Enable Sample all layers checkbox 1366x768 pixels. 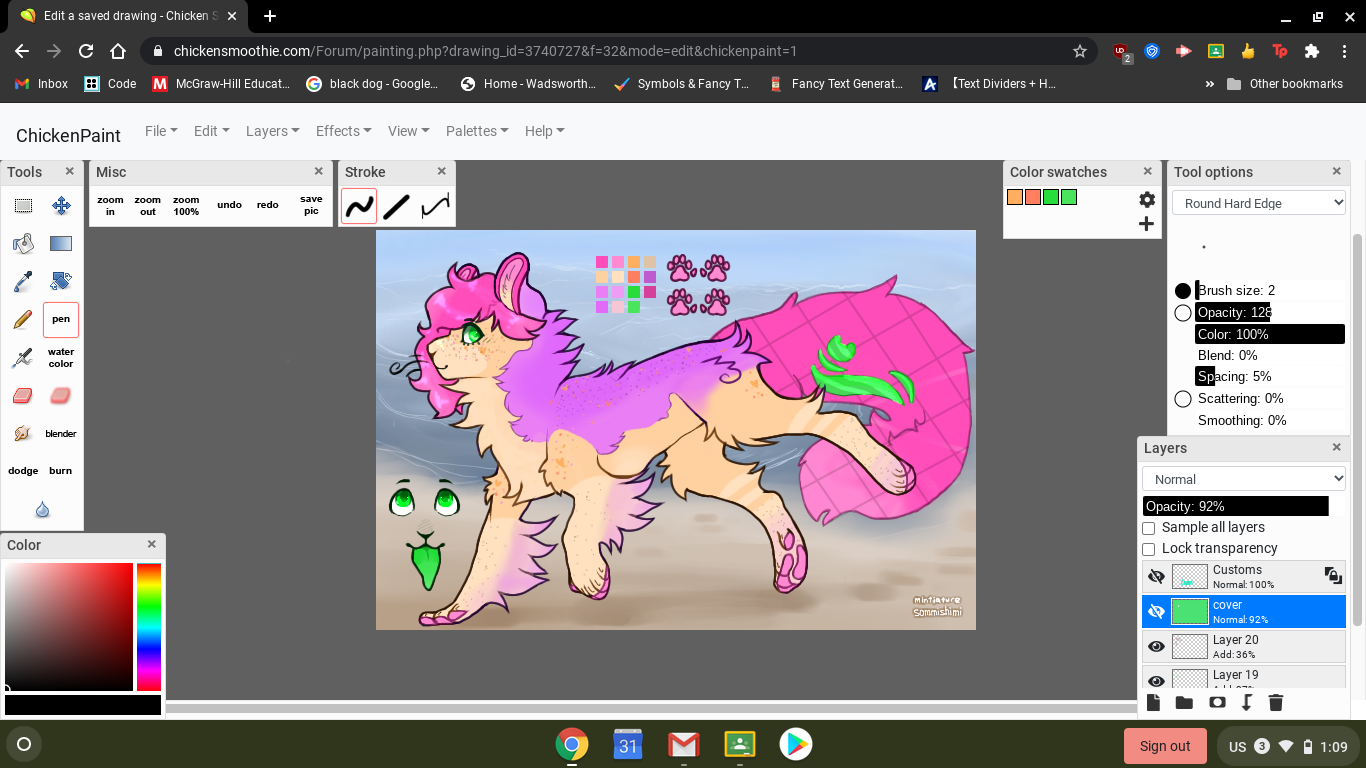click(1149, 528)
